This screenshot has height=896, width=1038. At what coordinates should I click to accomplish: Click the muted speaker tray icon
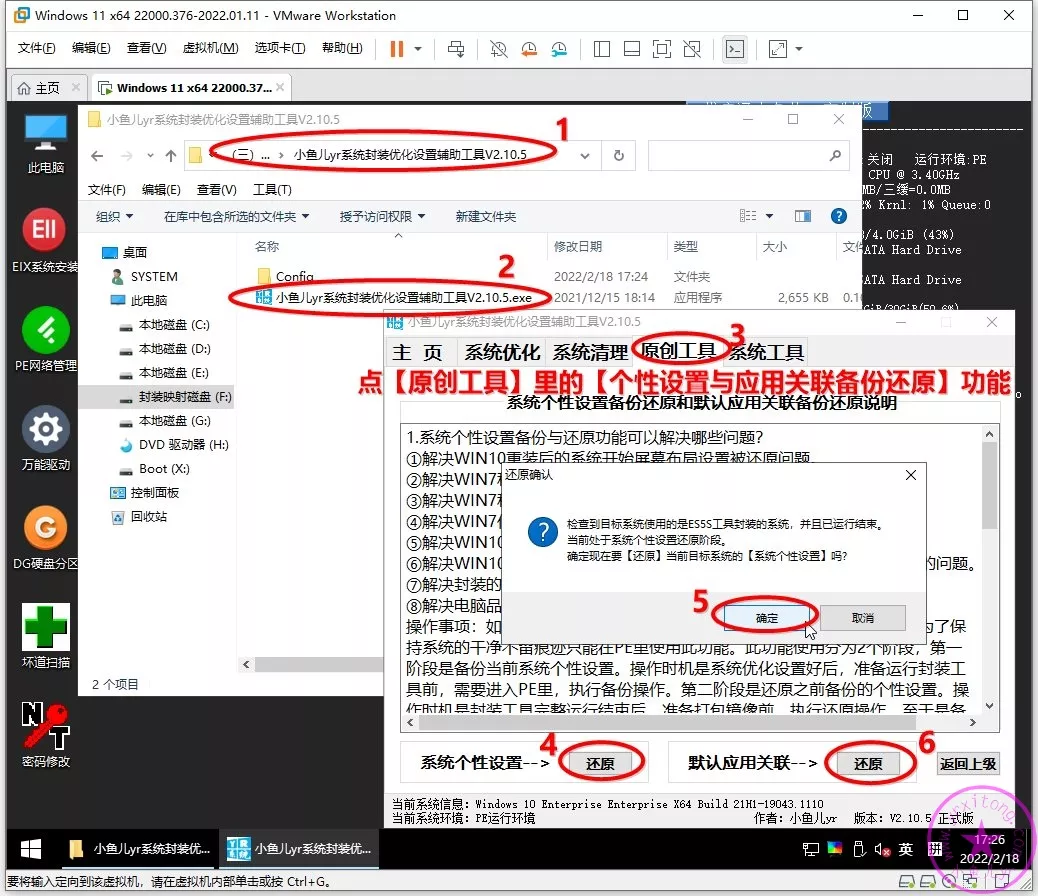[x=883, y=849]
